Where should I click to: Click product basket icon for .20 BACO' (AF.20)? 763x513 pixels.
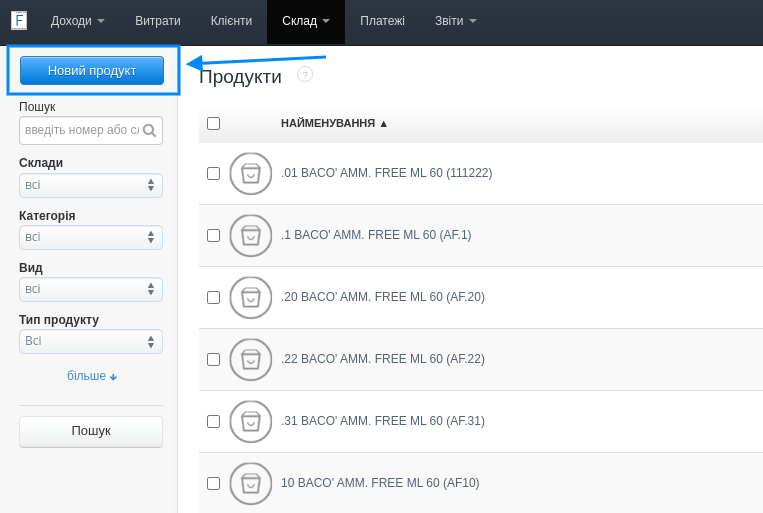tap(250, 297)
